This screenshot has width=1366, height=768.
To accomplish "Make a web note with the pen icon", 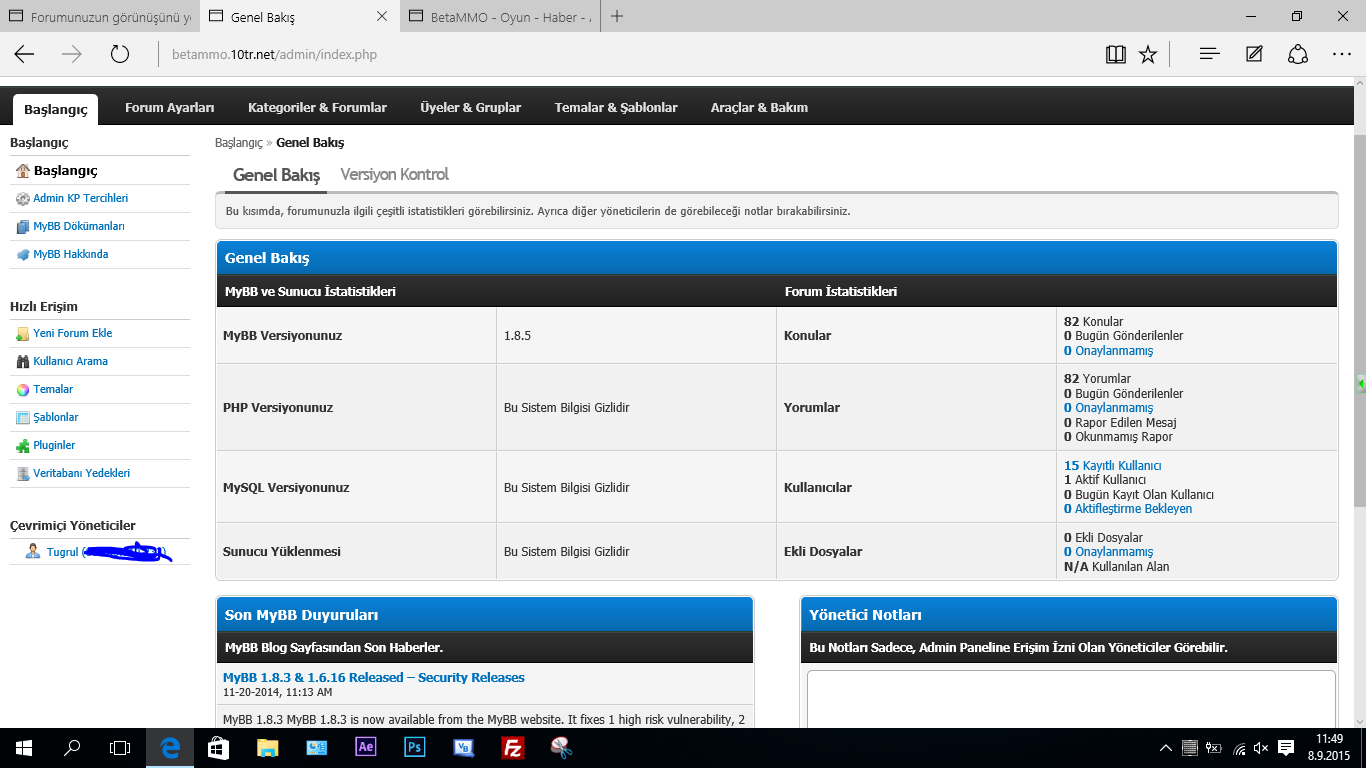I will 1254,54.
